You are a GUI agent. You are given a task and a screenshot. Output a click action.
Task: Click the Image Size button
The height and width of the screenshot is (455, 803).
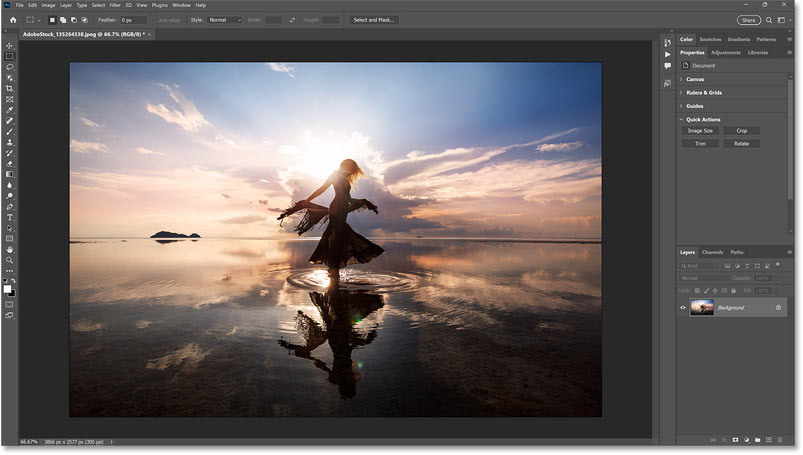pos(700,131)
